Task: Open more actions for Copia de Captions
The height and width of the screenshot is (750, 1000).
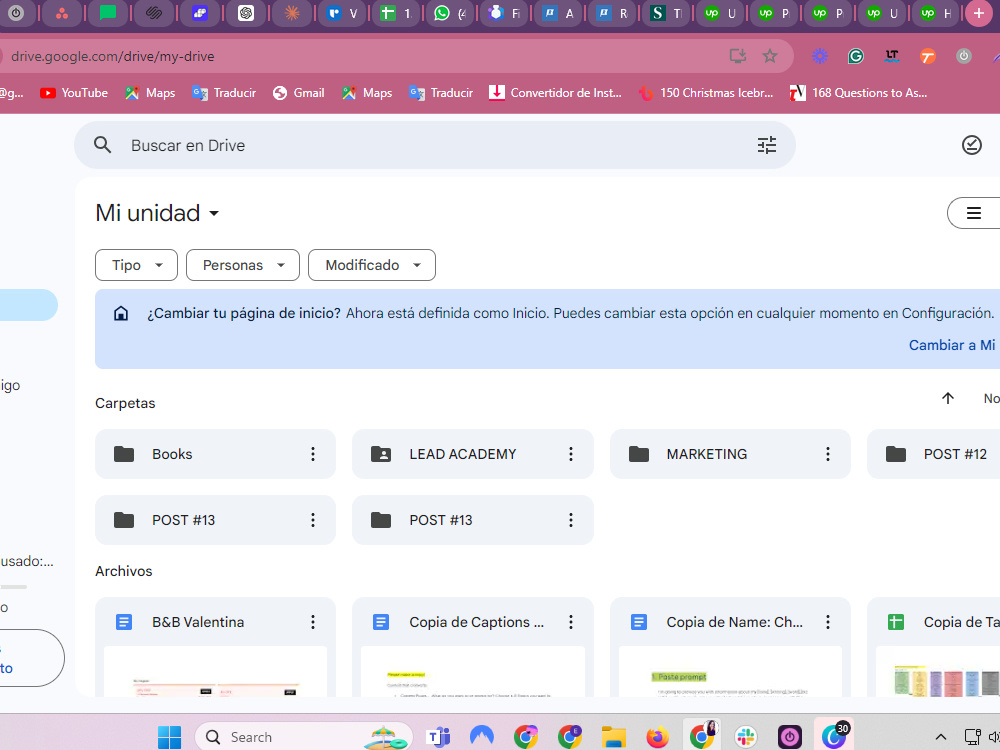Action: coord(570,622)
